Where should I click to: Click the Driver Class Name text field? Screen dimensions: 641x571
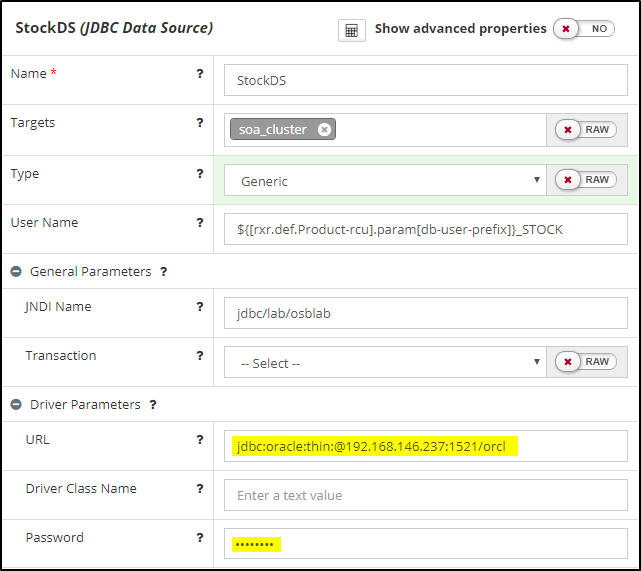pyautogui.click(x=425, y=495)
